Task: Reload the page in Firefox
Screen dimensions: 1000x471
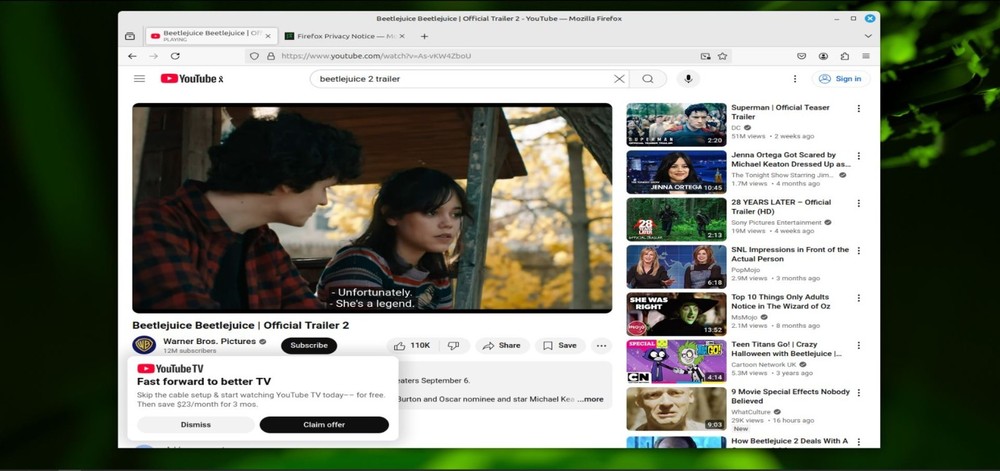Action: coord(175,56)
